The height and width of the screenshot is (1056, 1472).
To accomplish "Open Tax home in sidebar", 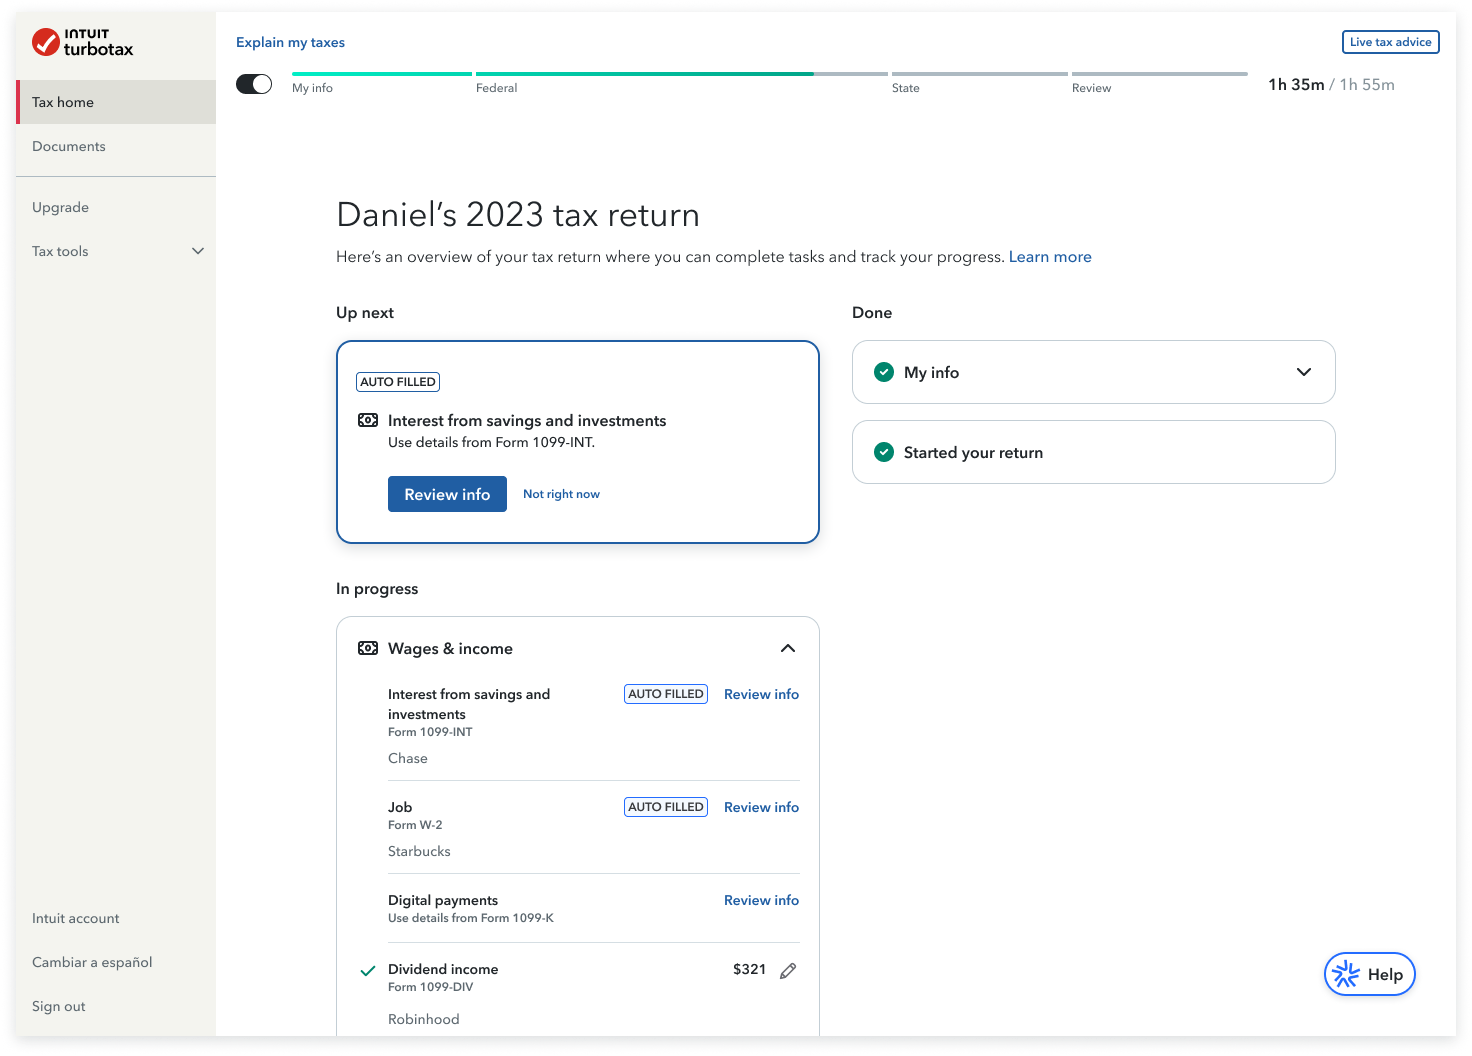I will 116,102.
